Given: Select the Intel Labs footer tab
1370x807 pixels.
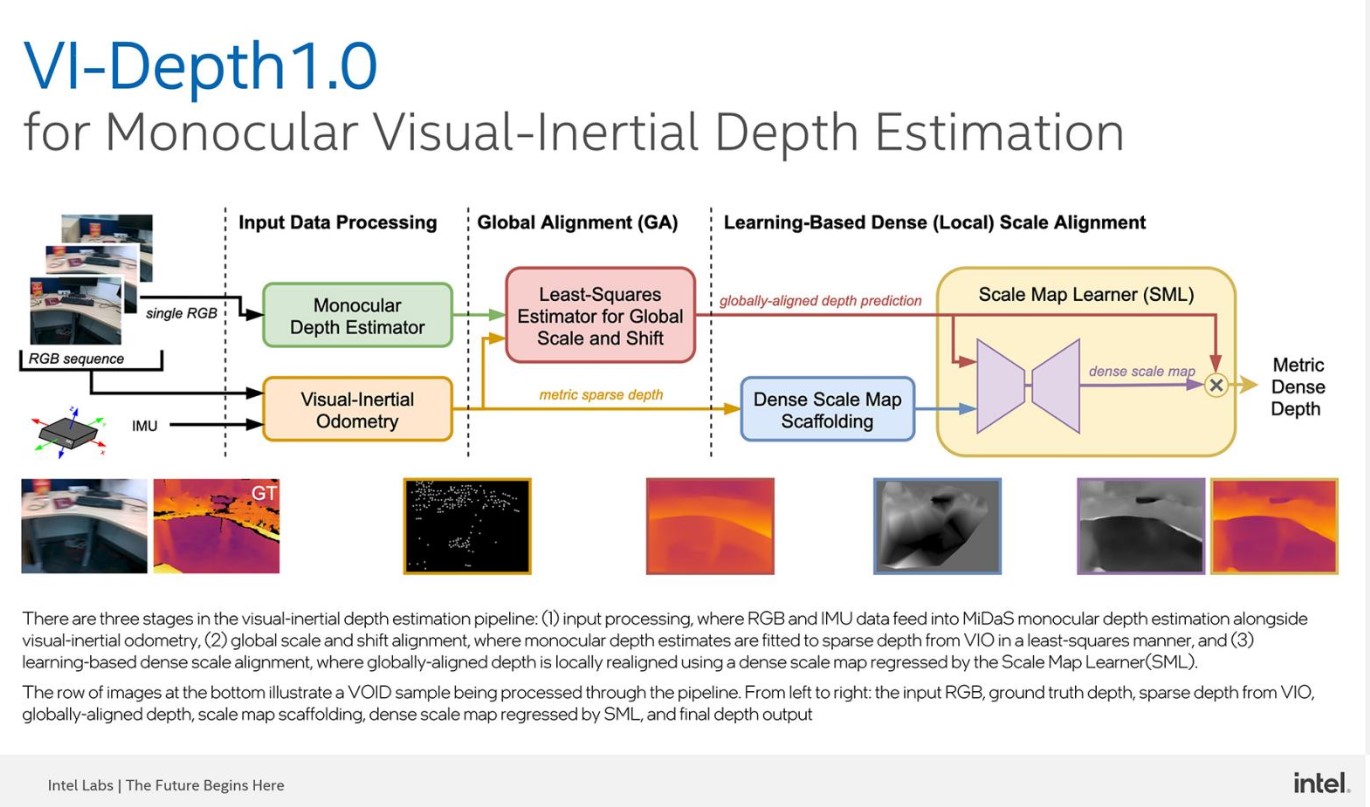Looking at the screenshot, I should [x=166, y=785].
